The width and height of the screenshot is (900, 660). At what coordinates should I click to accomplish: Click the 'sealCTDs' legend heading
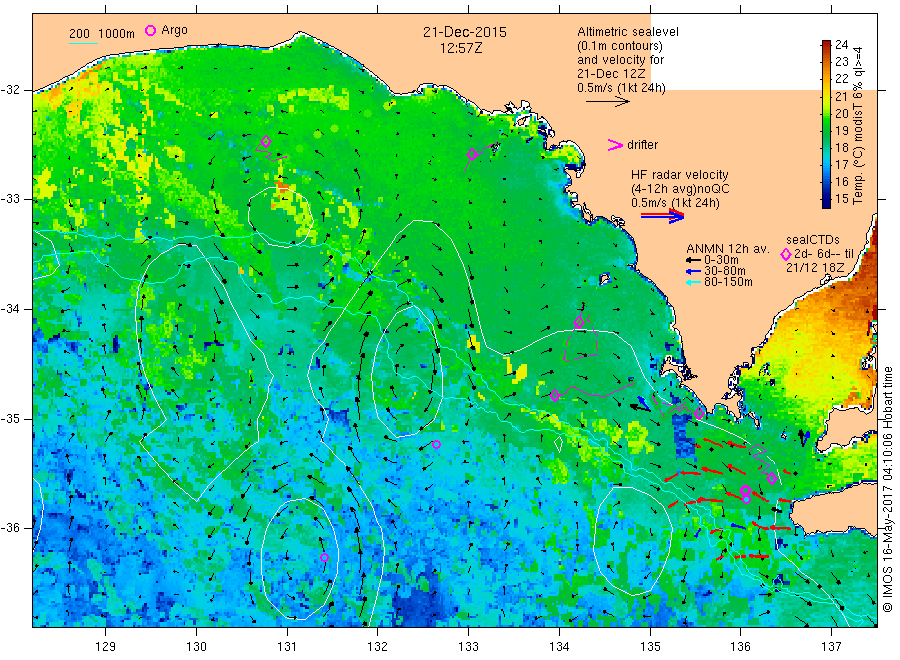(x=813, y=240)
